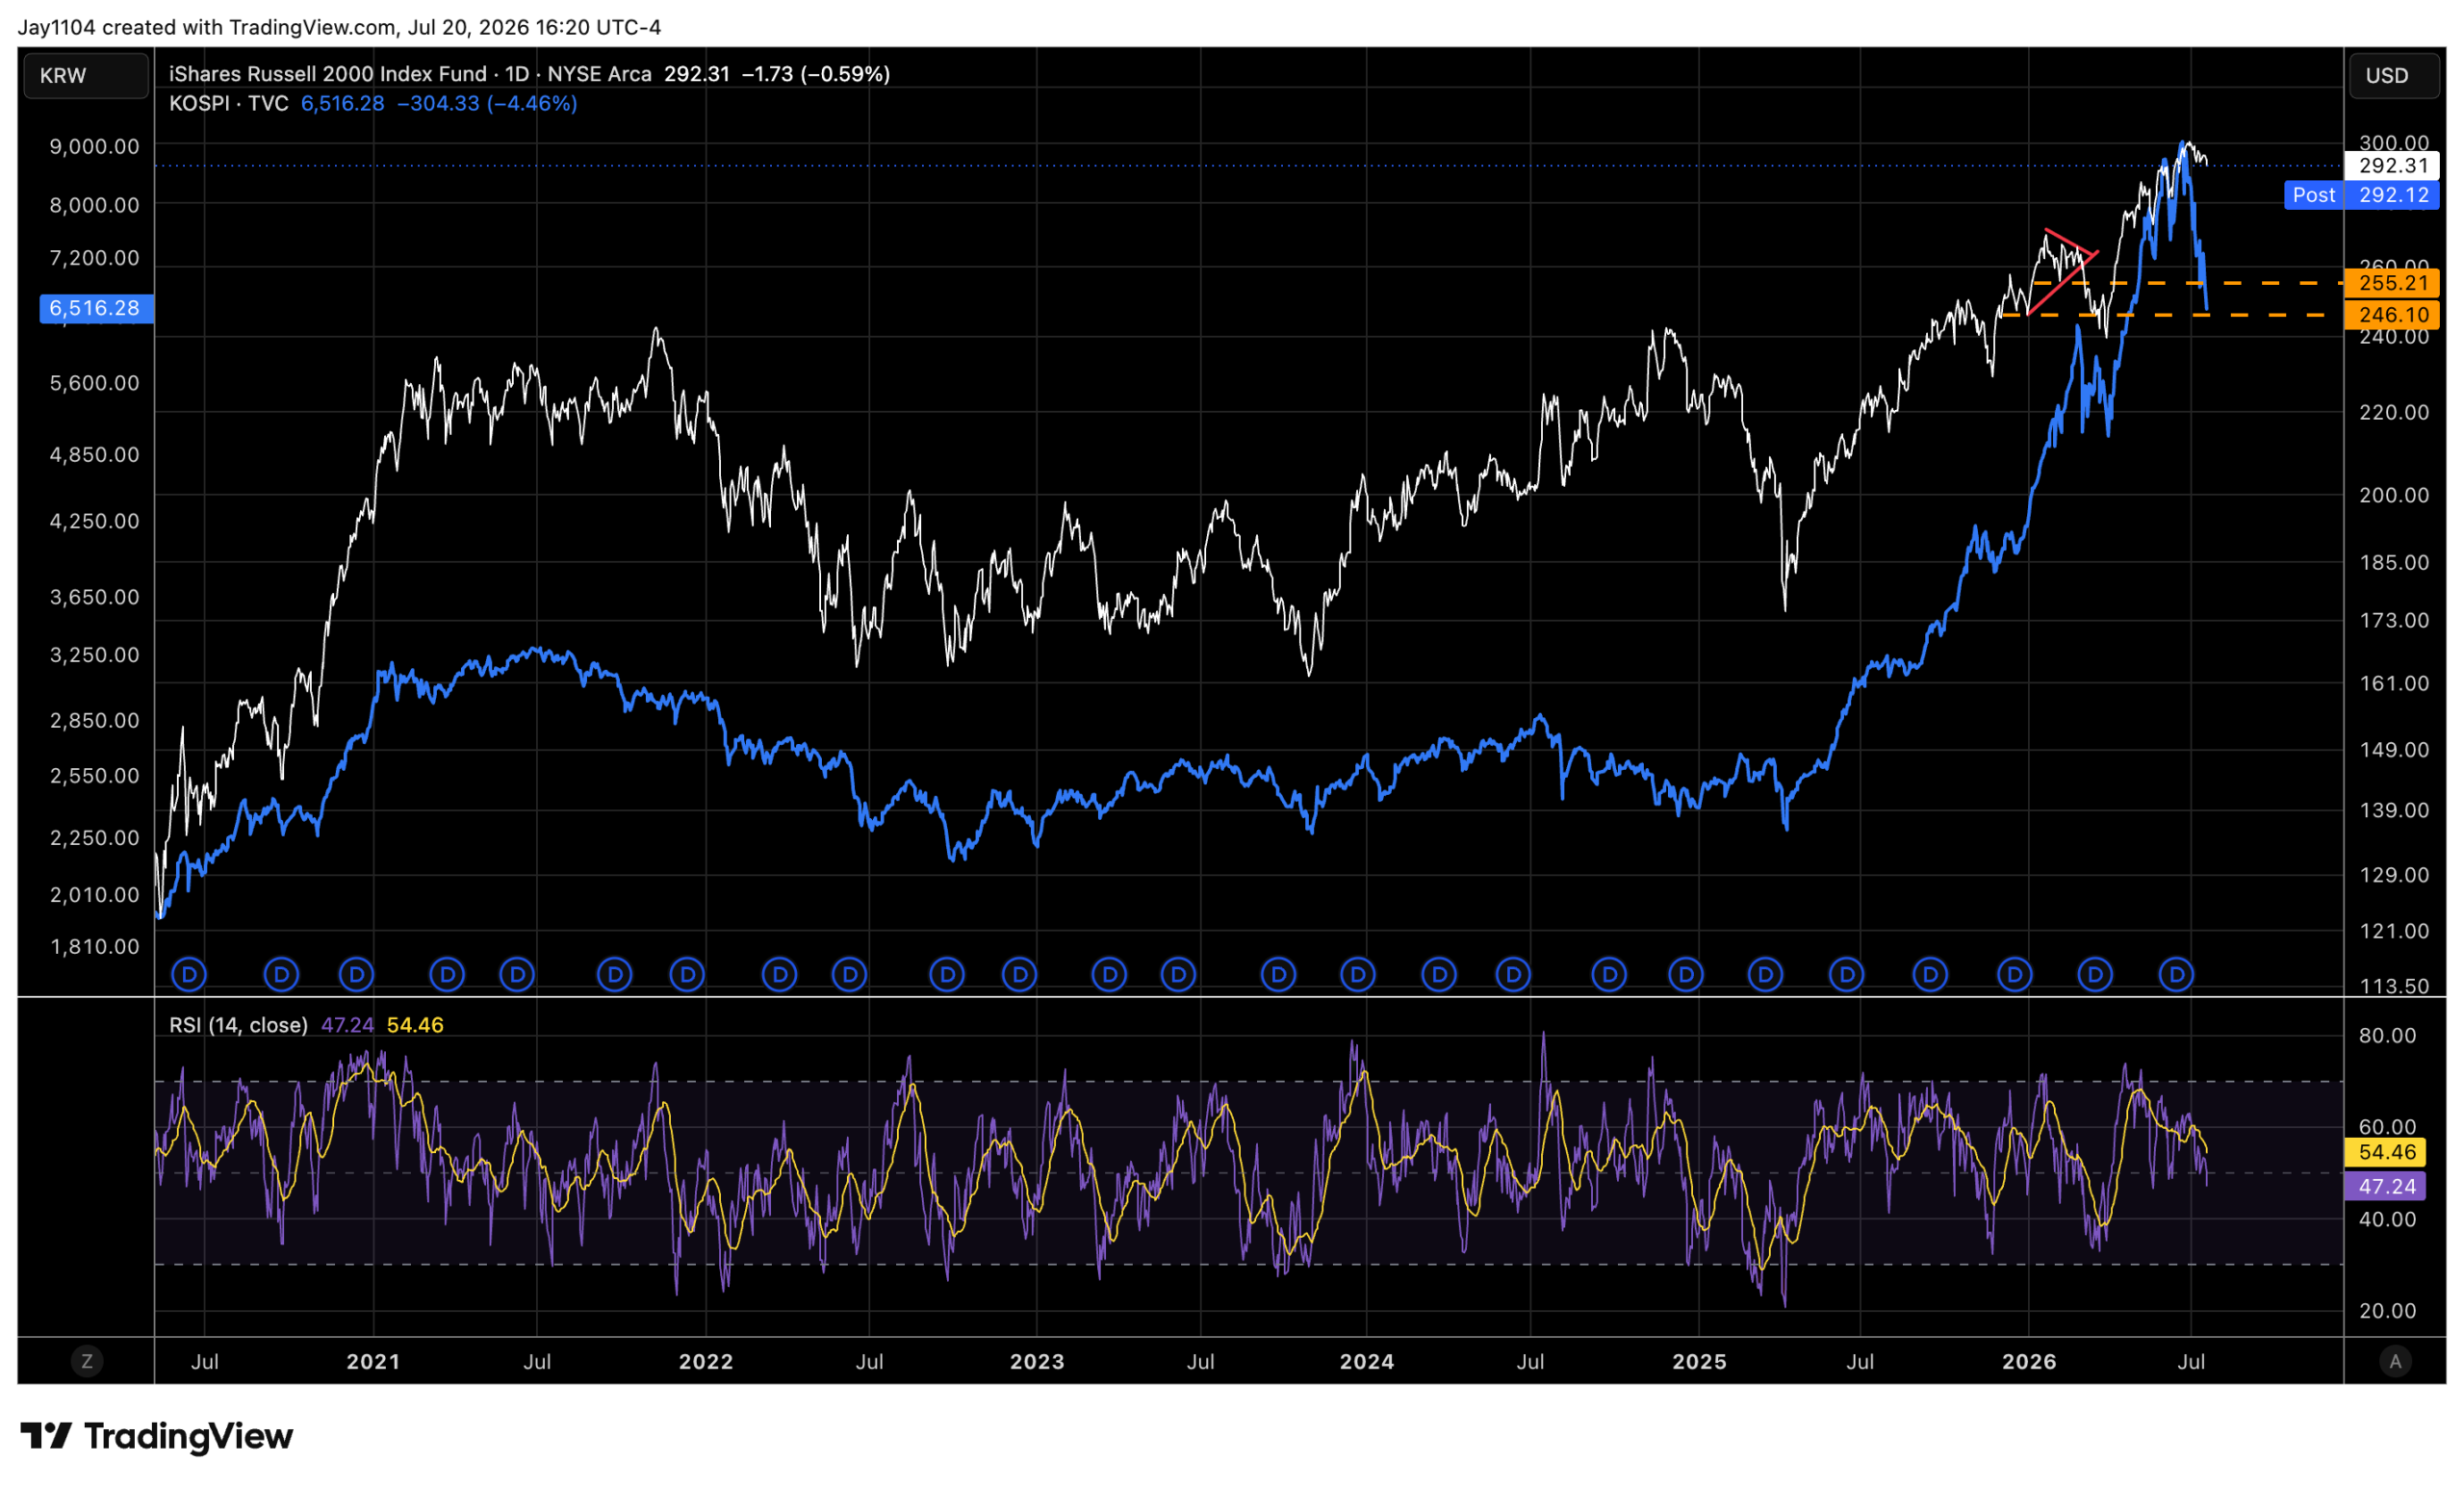Click the December 2023 dividend marker
Image resolution: width=2464 pixels, height=1488 pixels.
(1358, 974)
